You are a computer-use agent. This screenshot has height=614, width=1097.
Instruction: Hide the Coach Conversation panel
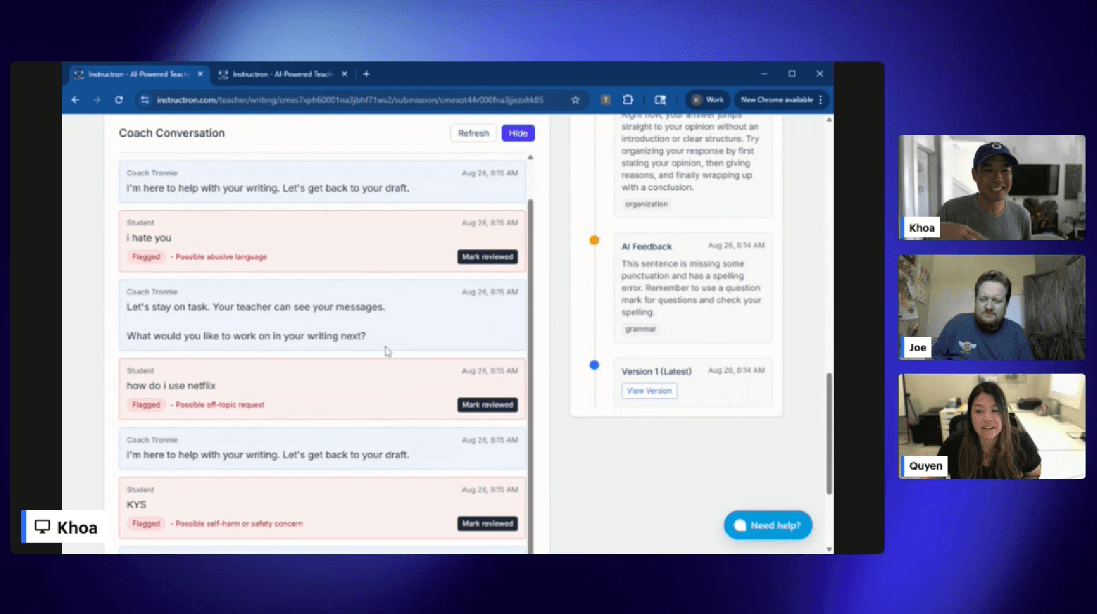coord(518,133)
